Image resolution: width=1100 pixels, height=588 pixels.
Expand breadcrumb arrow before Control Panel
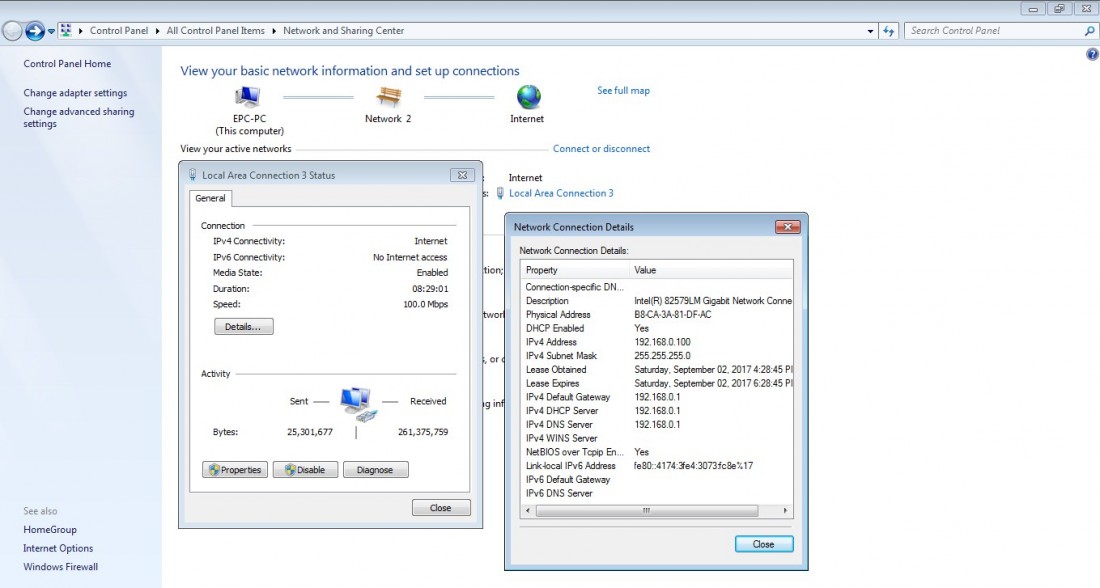81,31
